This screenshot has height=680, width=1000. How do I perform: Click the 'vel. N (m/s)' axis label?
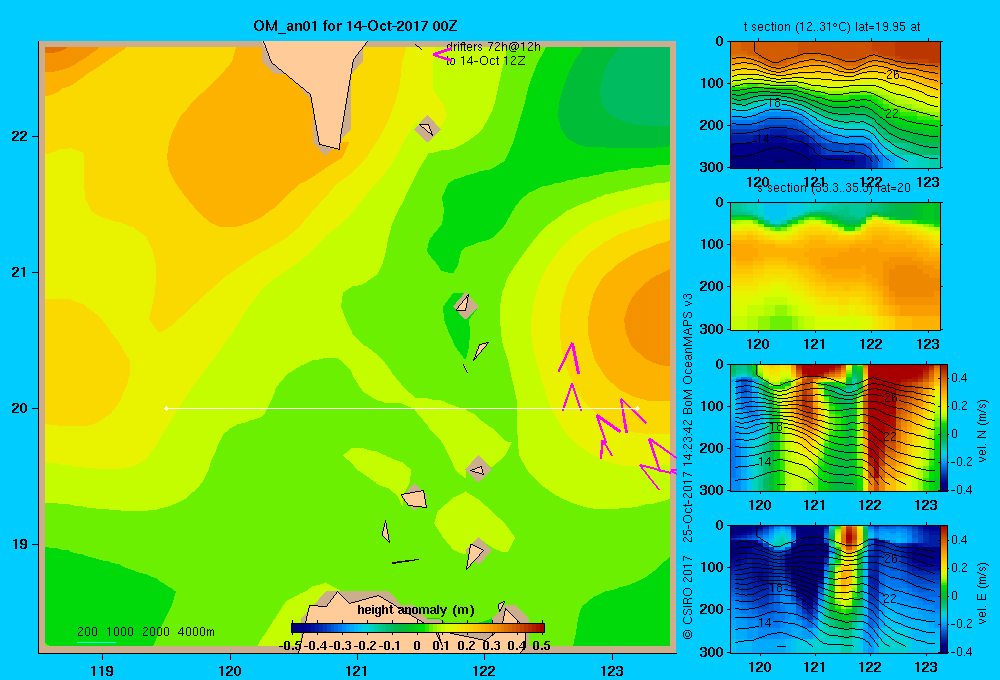pos(982,431)
